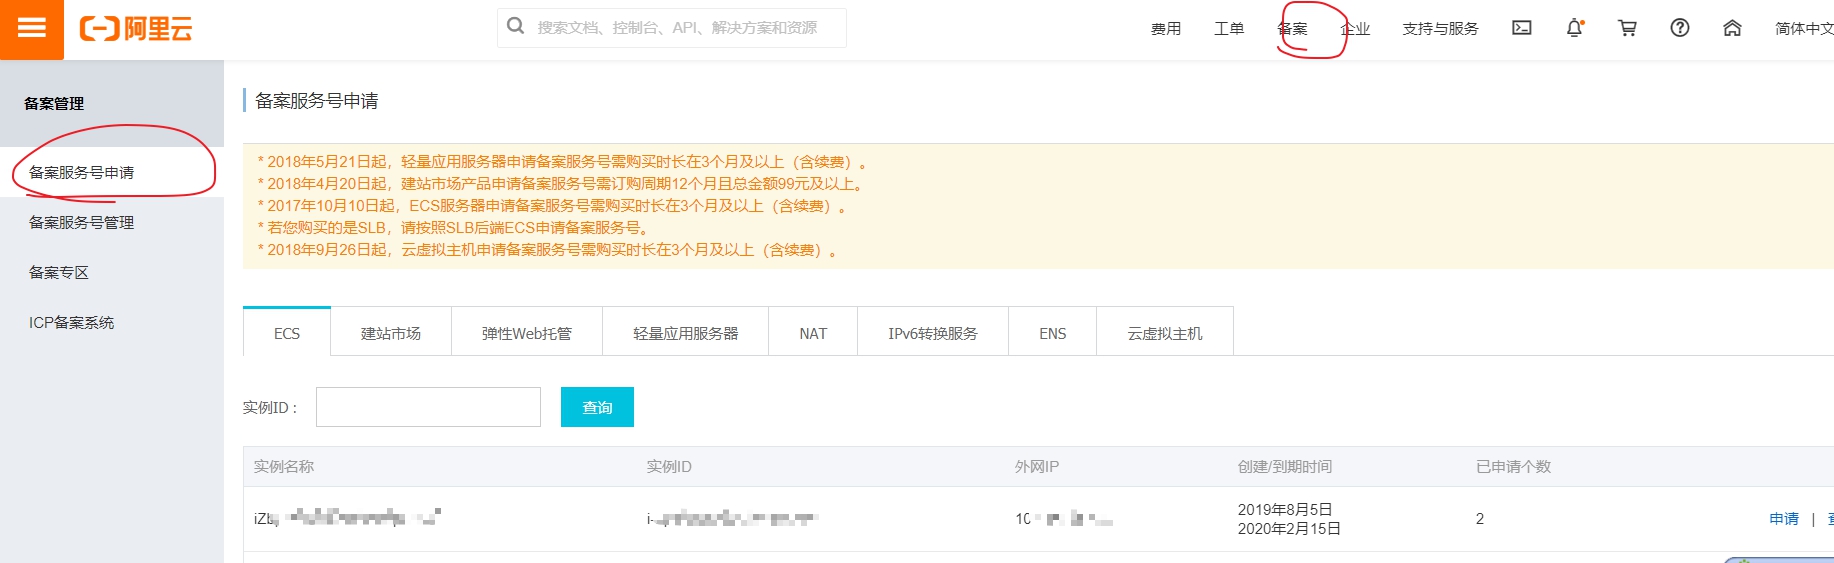Open the notifications bell
Image resolution: width=1834 pixels, height=563 pixels.
tap(1574, 28)
